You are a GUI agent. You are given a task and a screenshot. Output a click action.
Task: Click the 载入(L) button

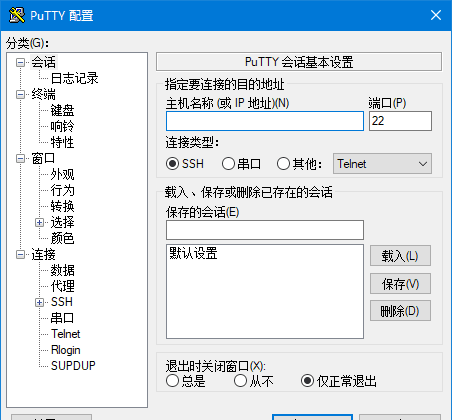click(400, 256)
